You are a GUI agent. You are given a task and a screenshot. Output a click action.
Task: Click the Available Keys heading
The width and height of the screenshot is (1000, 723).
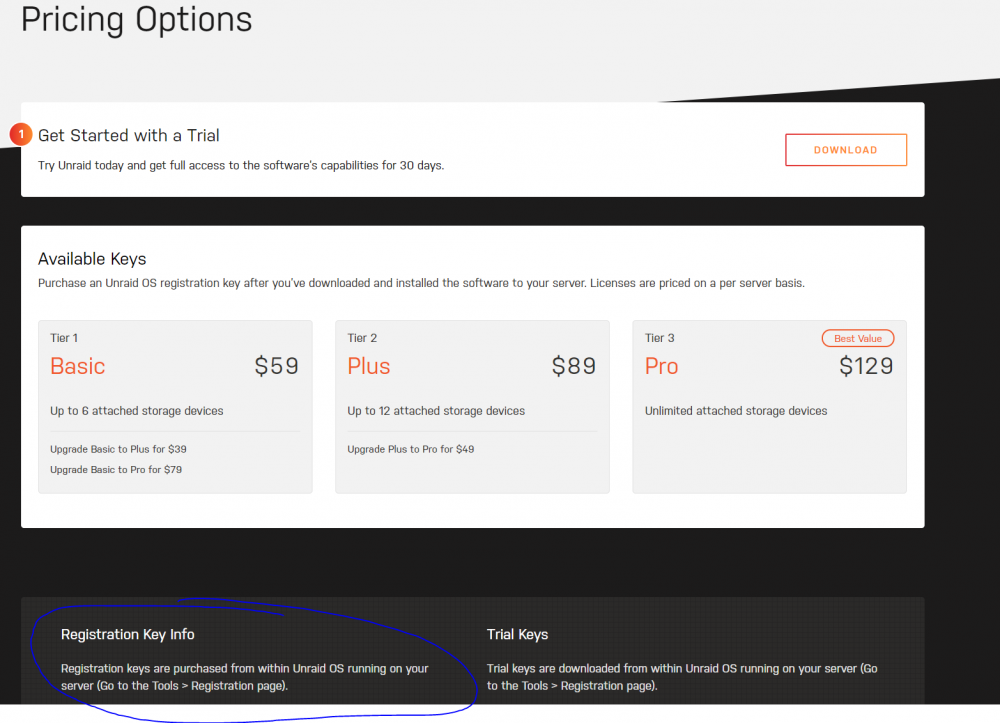click(x=92, y=259)
